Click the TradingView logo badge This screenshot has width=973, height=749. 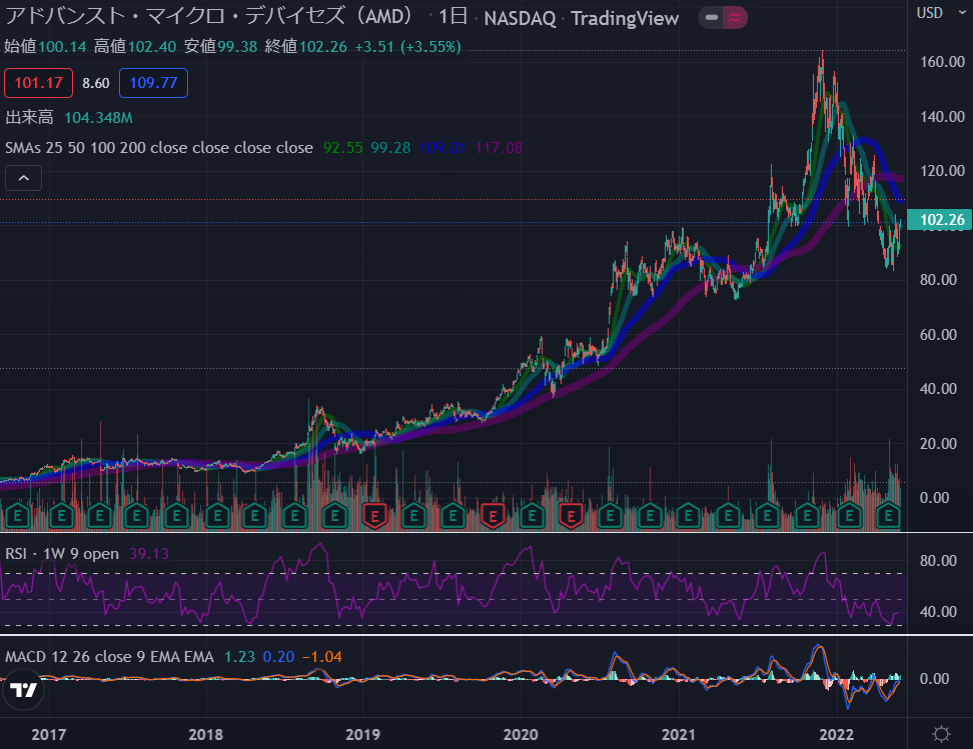pyautogui.click(x=24, y=689)
